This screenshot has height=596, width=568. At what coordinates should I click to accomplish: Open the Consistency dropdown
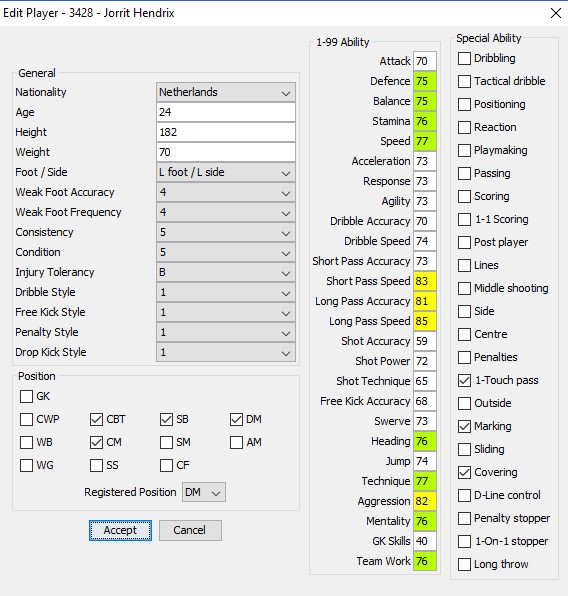pos(226,233)
